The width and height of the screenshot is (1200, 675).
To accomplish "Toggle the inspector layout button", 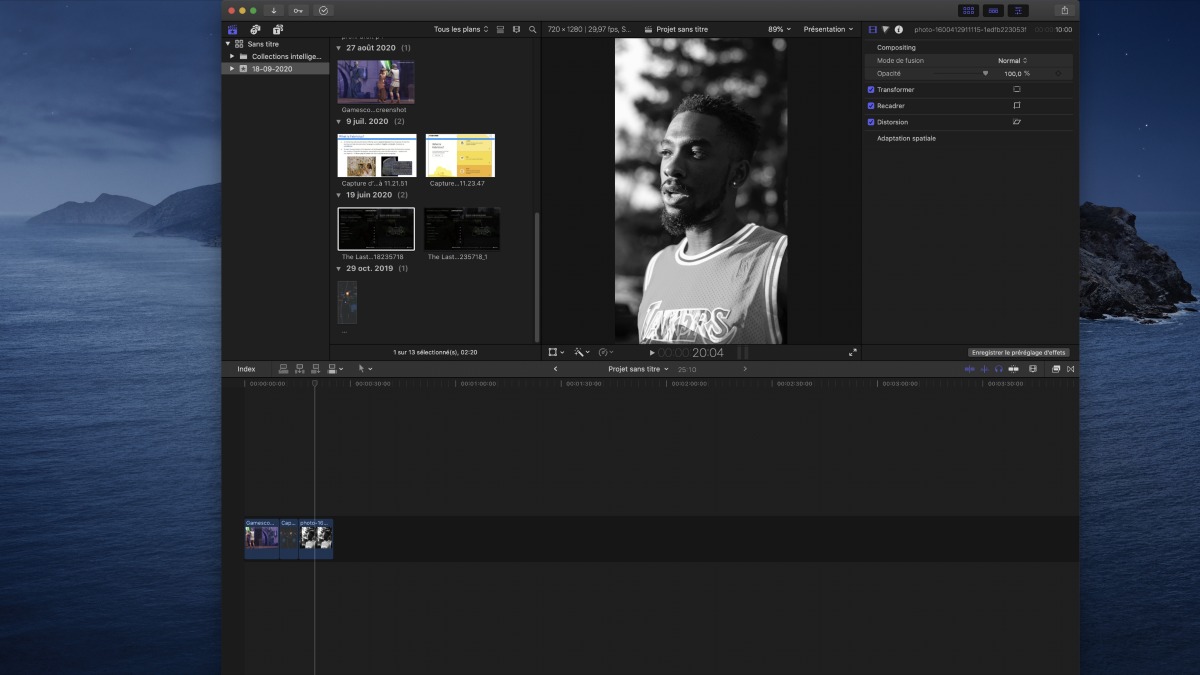I will coord(1018,10).
